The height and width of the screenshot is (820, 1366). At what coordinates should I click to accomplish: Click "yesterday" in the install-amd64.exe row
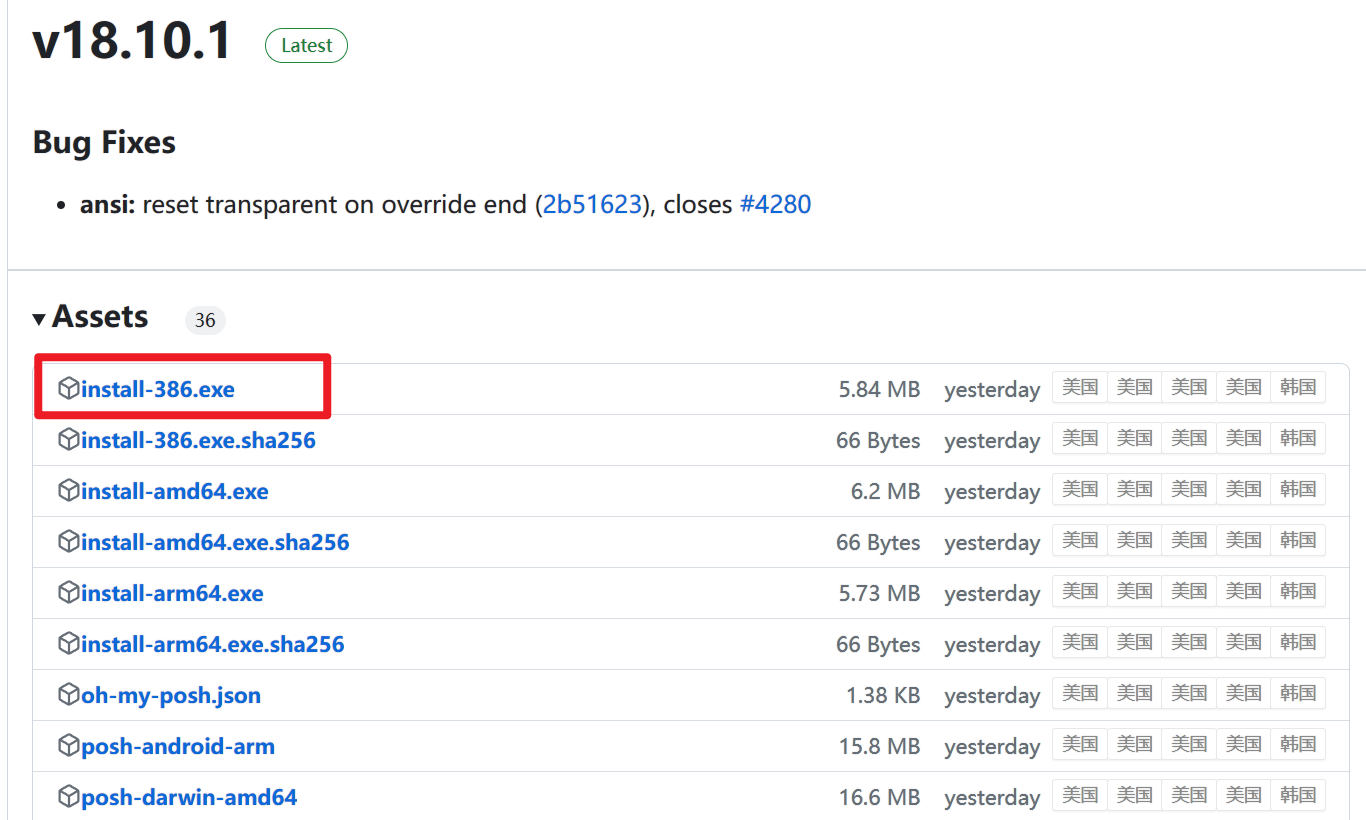(992, 491)
